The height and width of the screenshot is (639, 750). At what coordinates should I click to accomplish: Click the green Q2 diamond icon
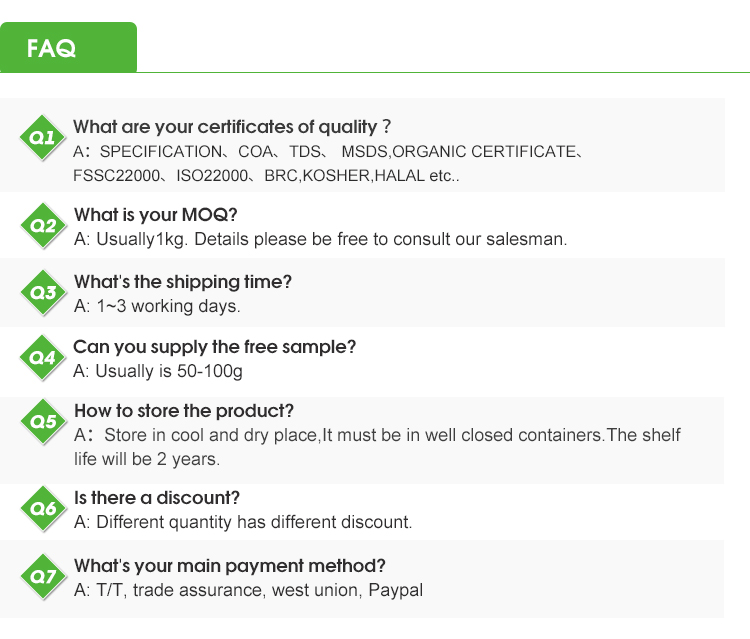(43, 226)
